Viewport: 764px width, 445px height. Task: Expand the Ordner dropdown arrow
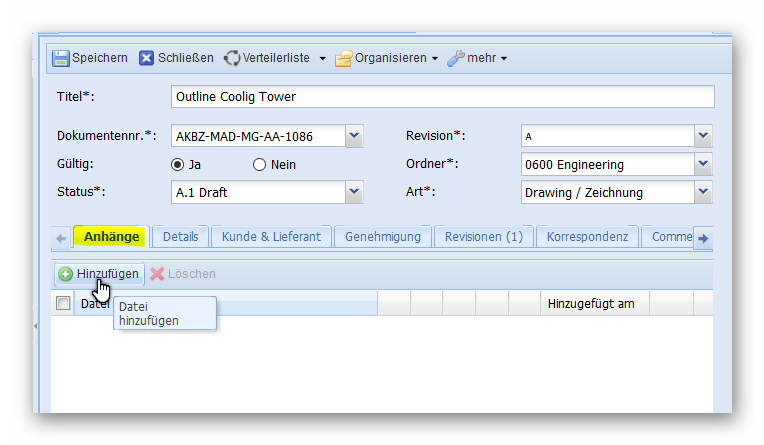point(703,165)
